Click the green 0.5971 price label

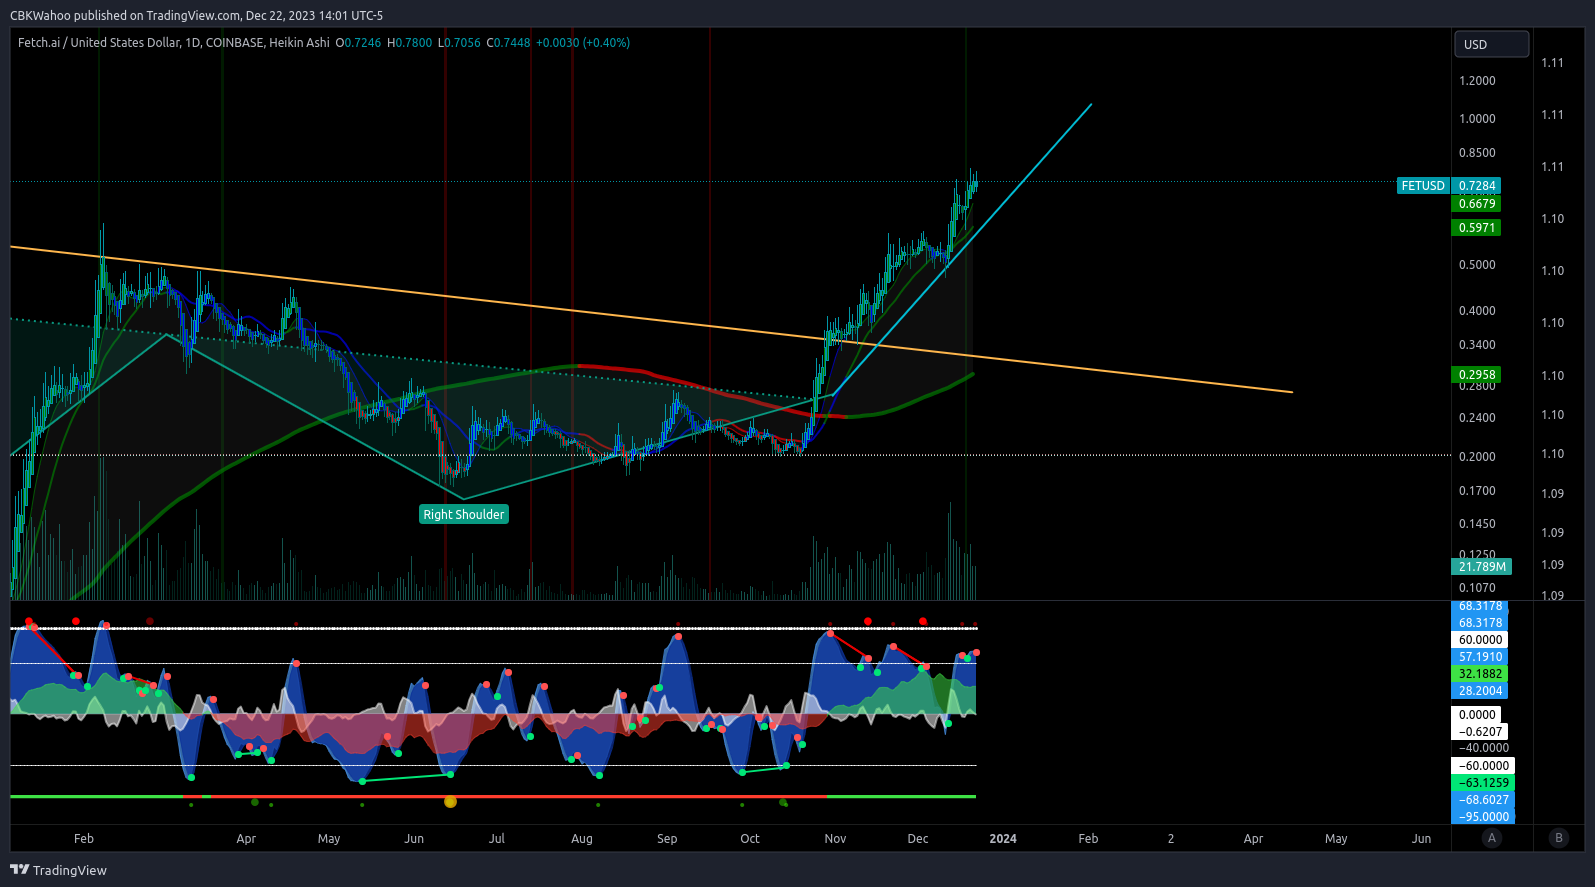pyautogui.click(x=1477, y=228)
